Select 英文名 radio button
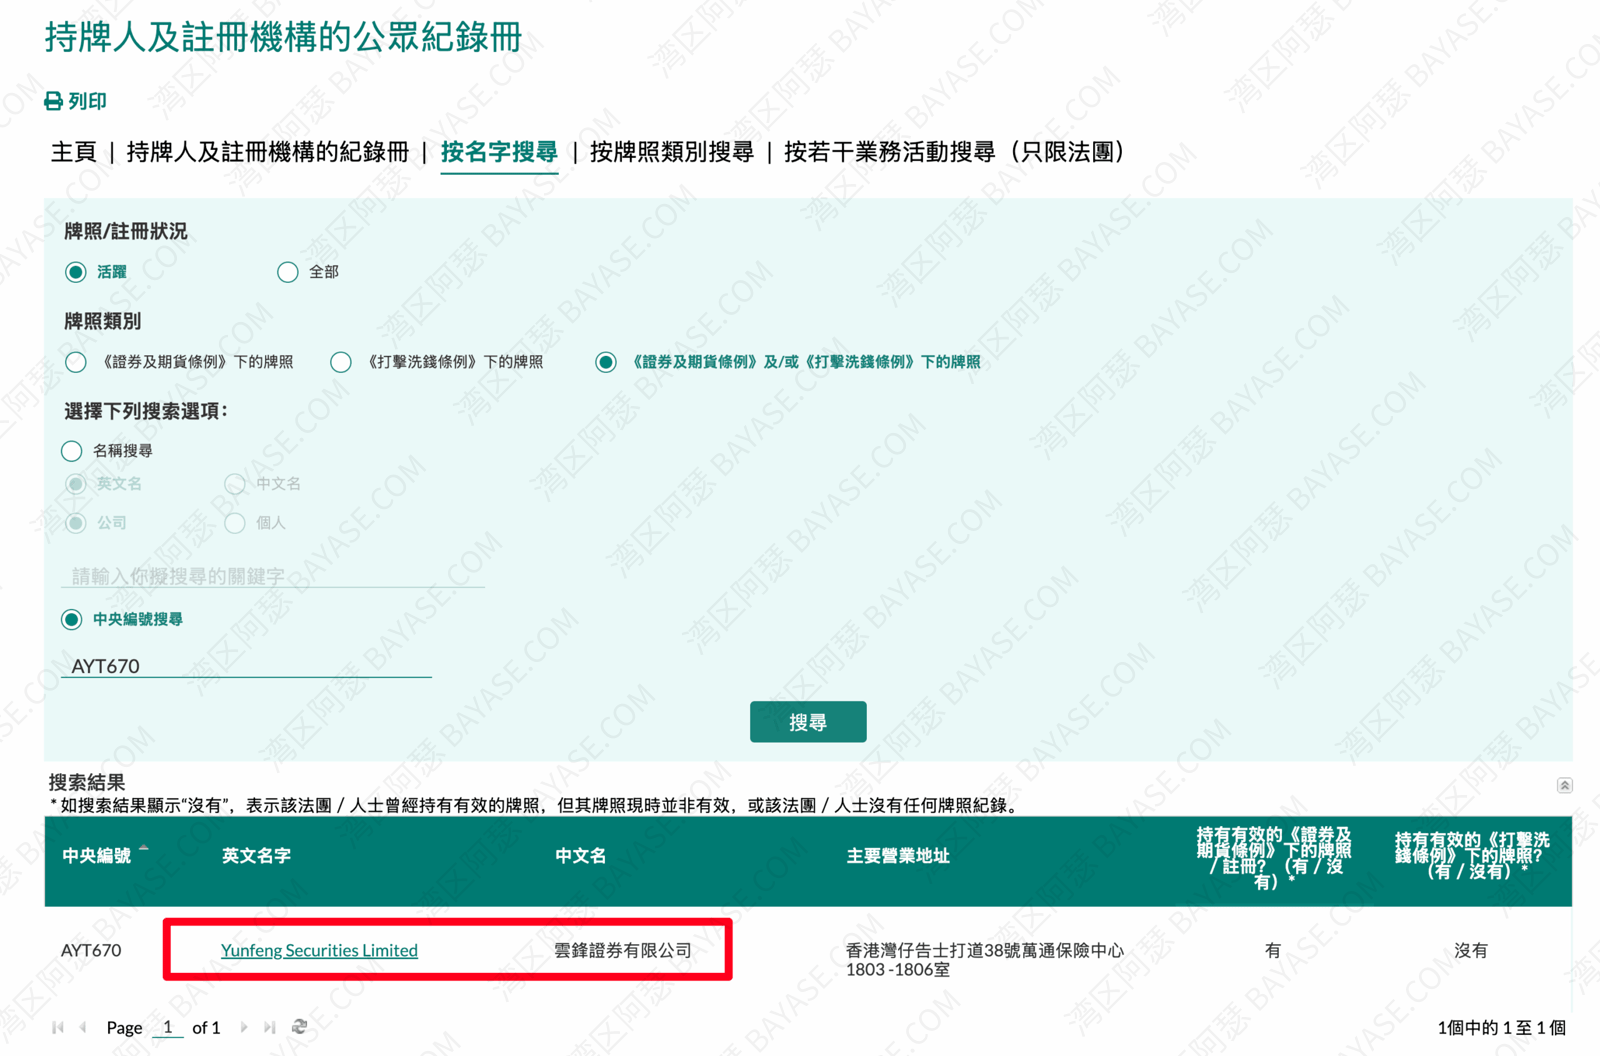Screen dimensions: 1600x1056 (x=75, y=484)
